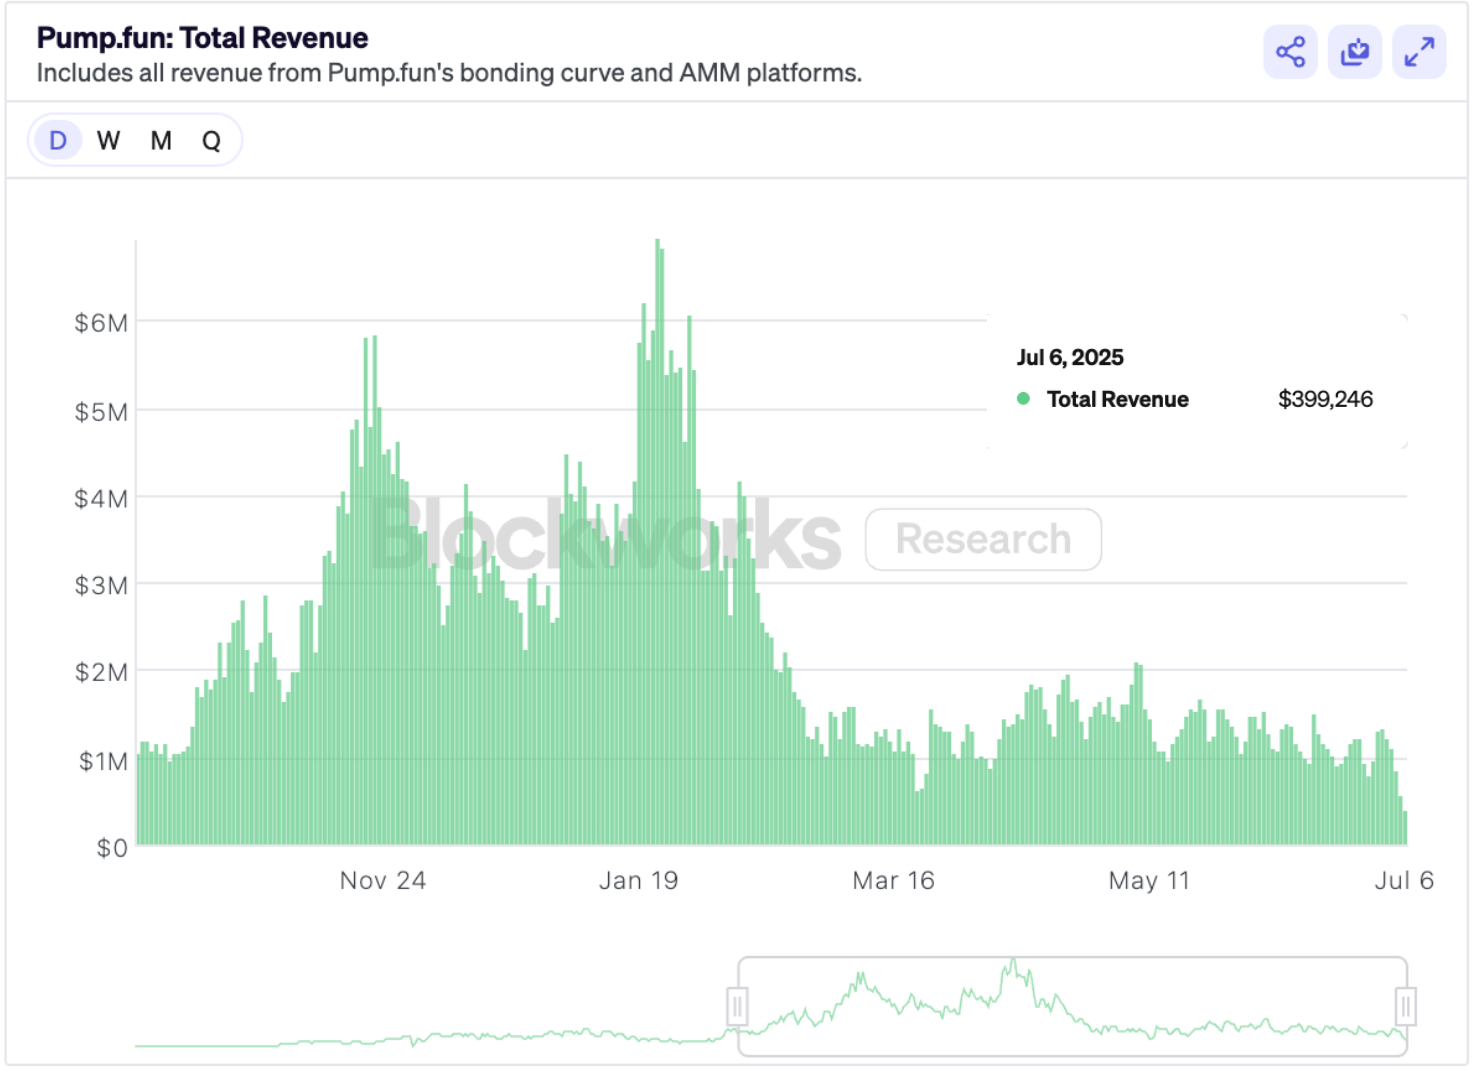This screenshot has width=1475, height=1071.
Task: Click the download chart data icon
Action: [x=1355, y=52]
